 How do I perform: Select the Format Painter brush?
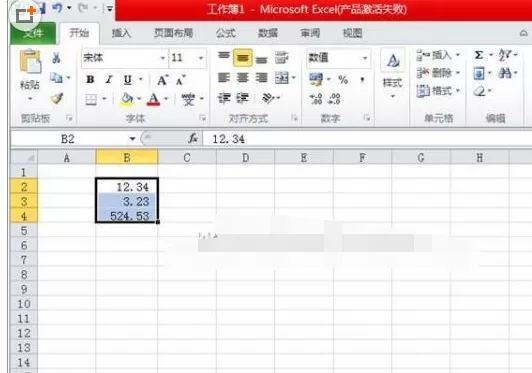[57, 98]
